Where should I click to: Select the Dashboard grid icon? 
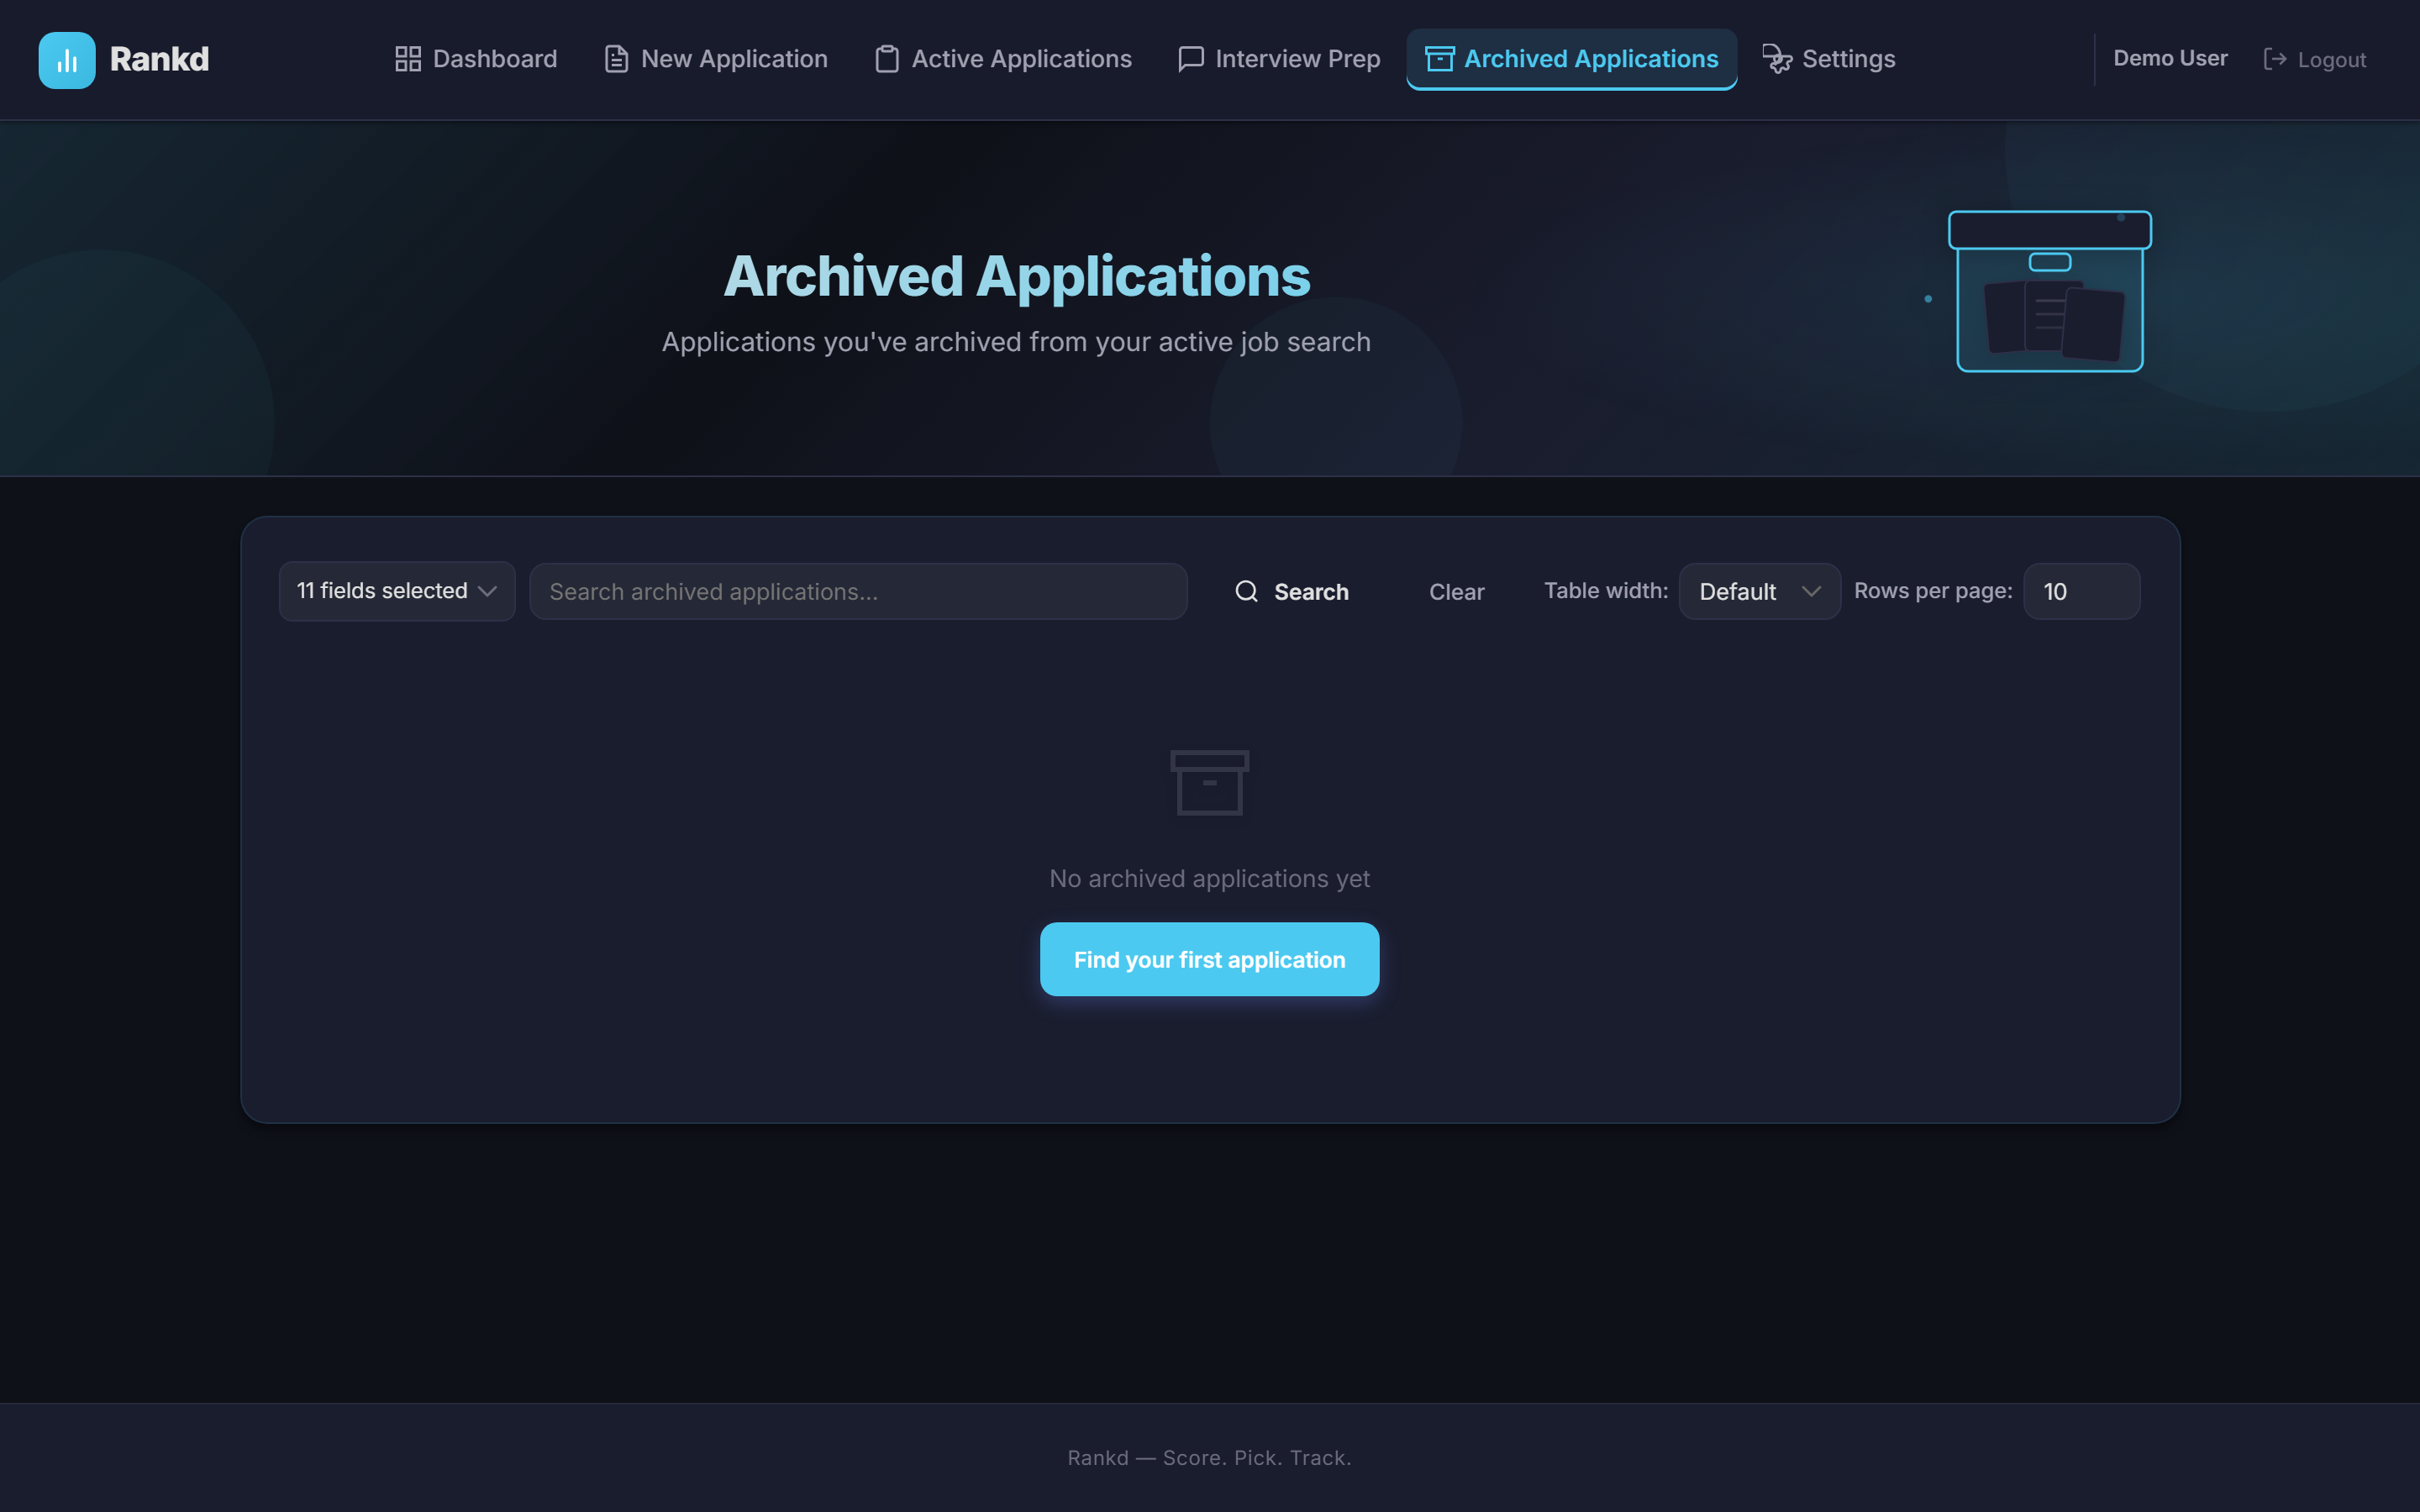click(408, 59)
